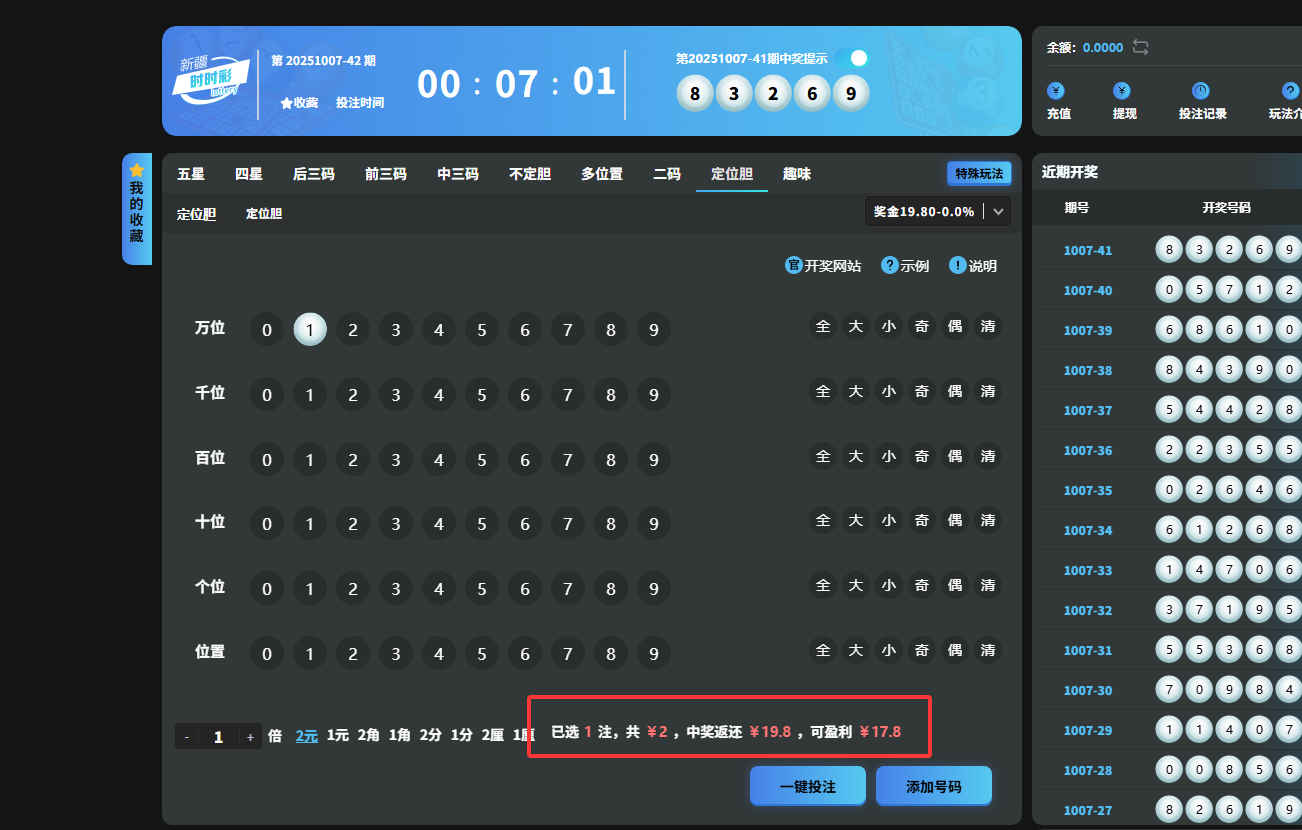Open the 特殊玩法 special play menu
Screen dimensions: 1302x830
coord(978,174)
